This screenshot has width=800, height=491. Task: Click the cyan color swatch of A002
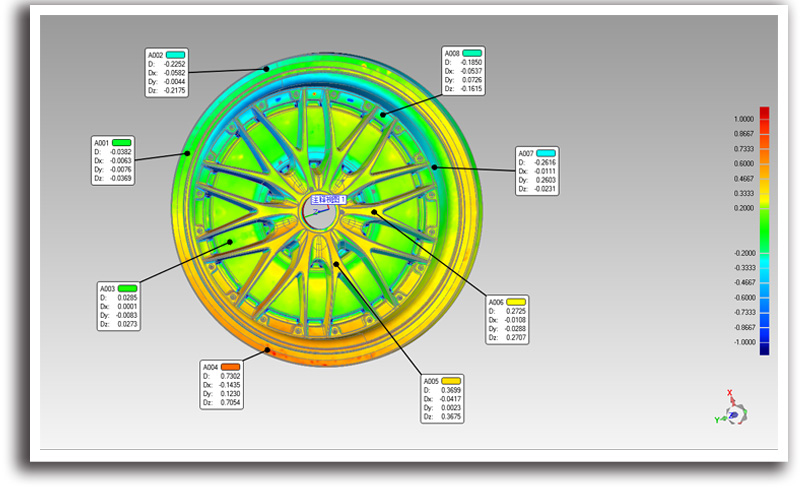click(176, 54)
